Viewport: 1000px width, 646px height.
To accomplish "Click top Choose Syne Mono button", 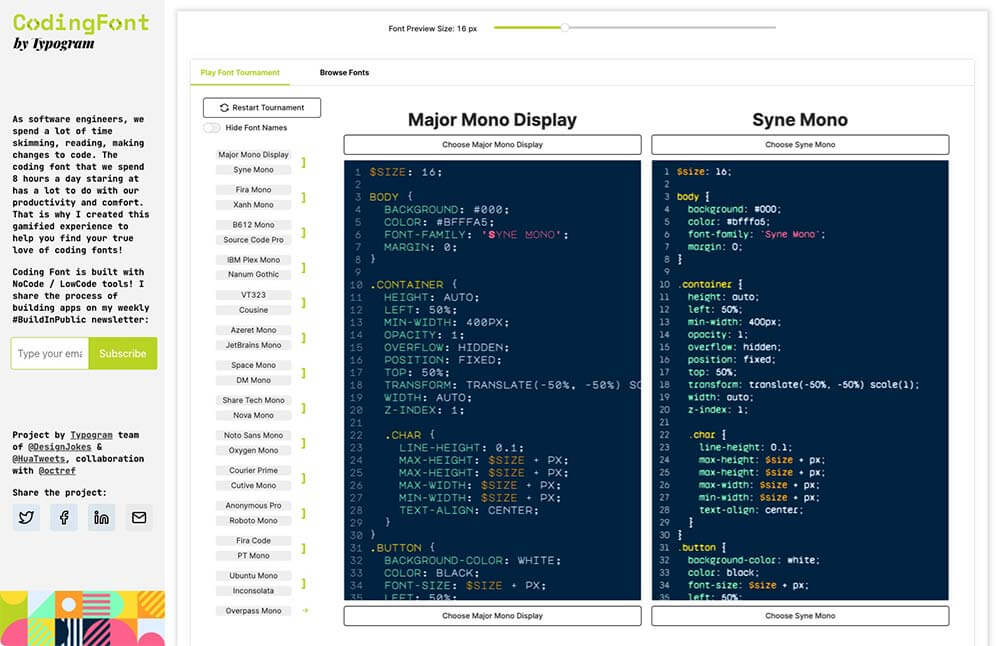I will [800, 145].
